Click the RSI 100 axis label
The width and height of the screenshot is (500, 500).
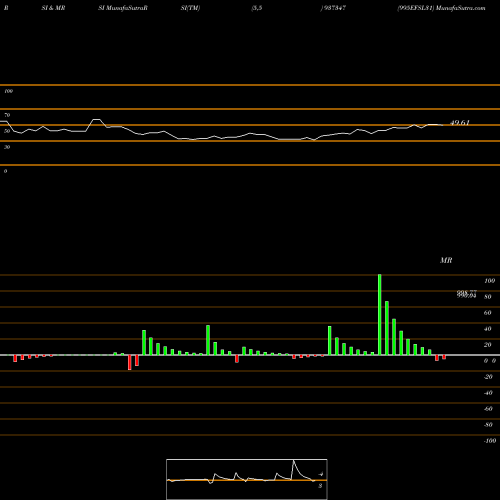8,91
